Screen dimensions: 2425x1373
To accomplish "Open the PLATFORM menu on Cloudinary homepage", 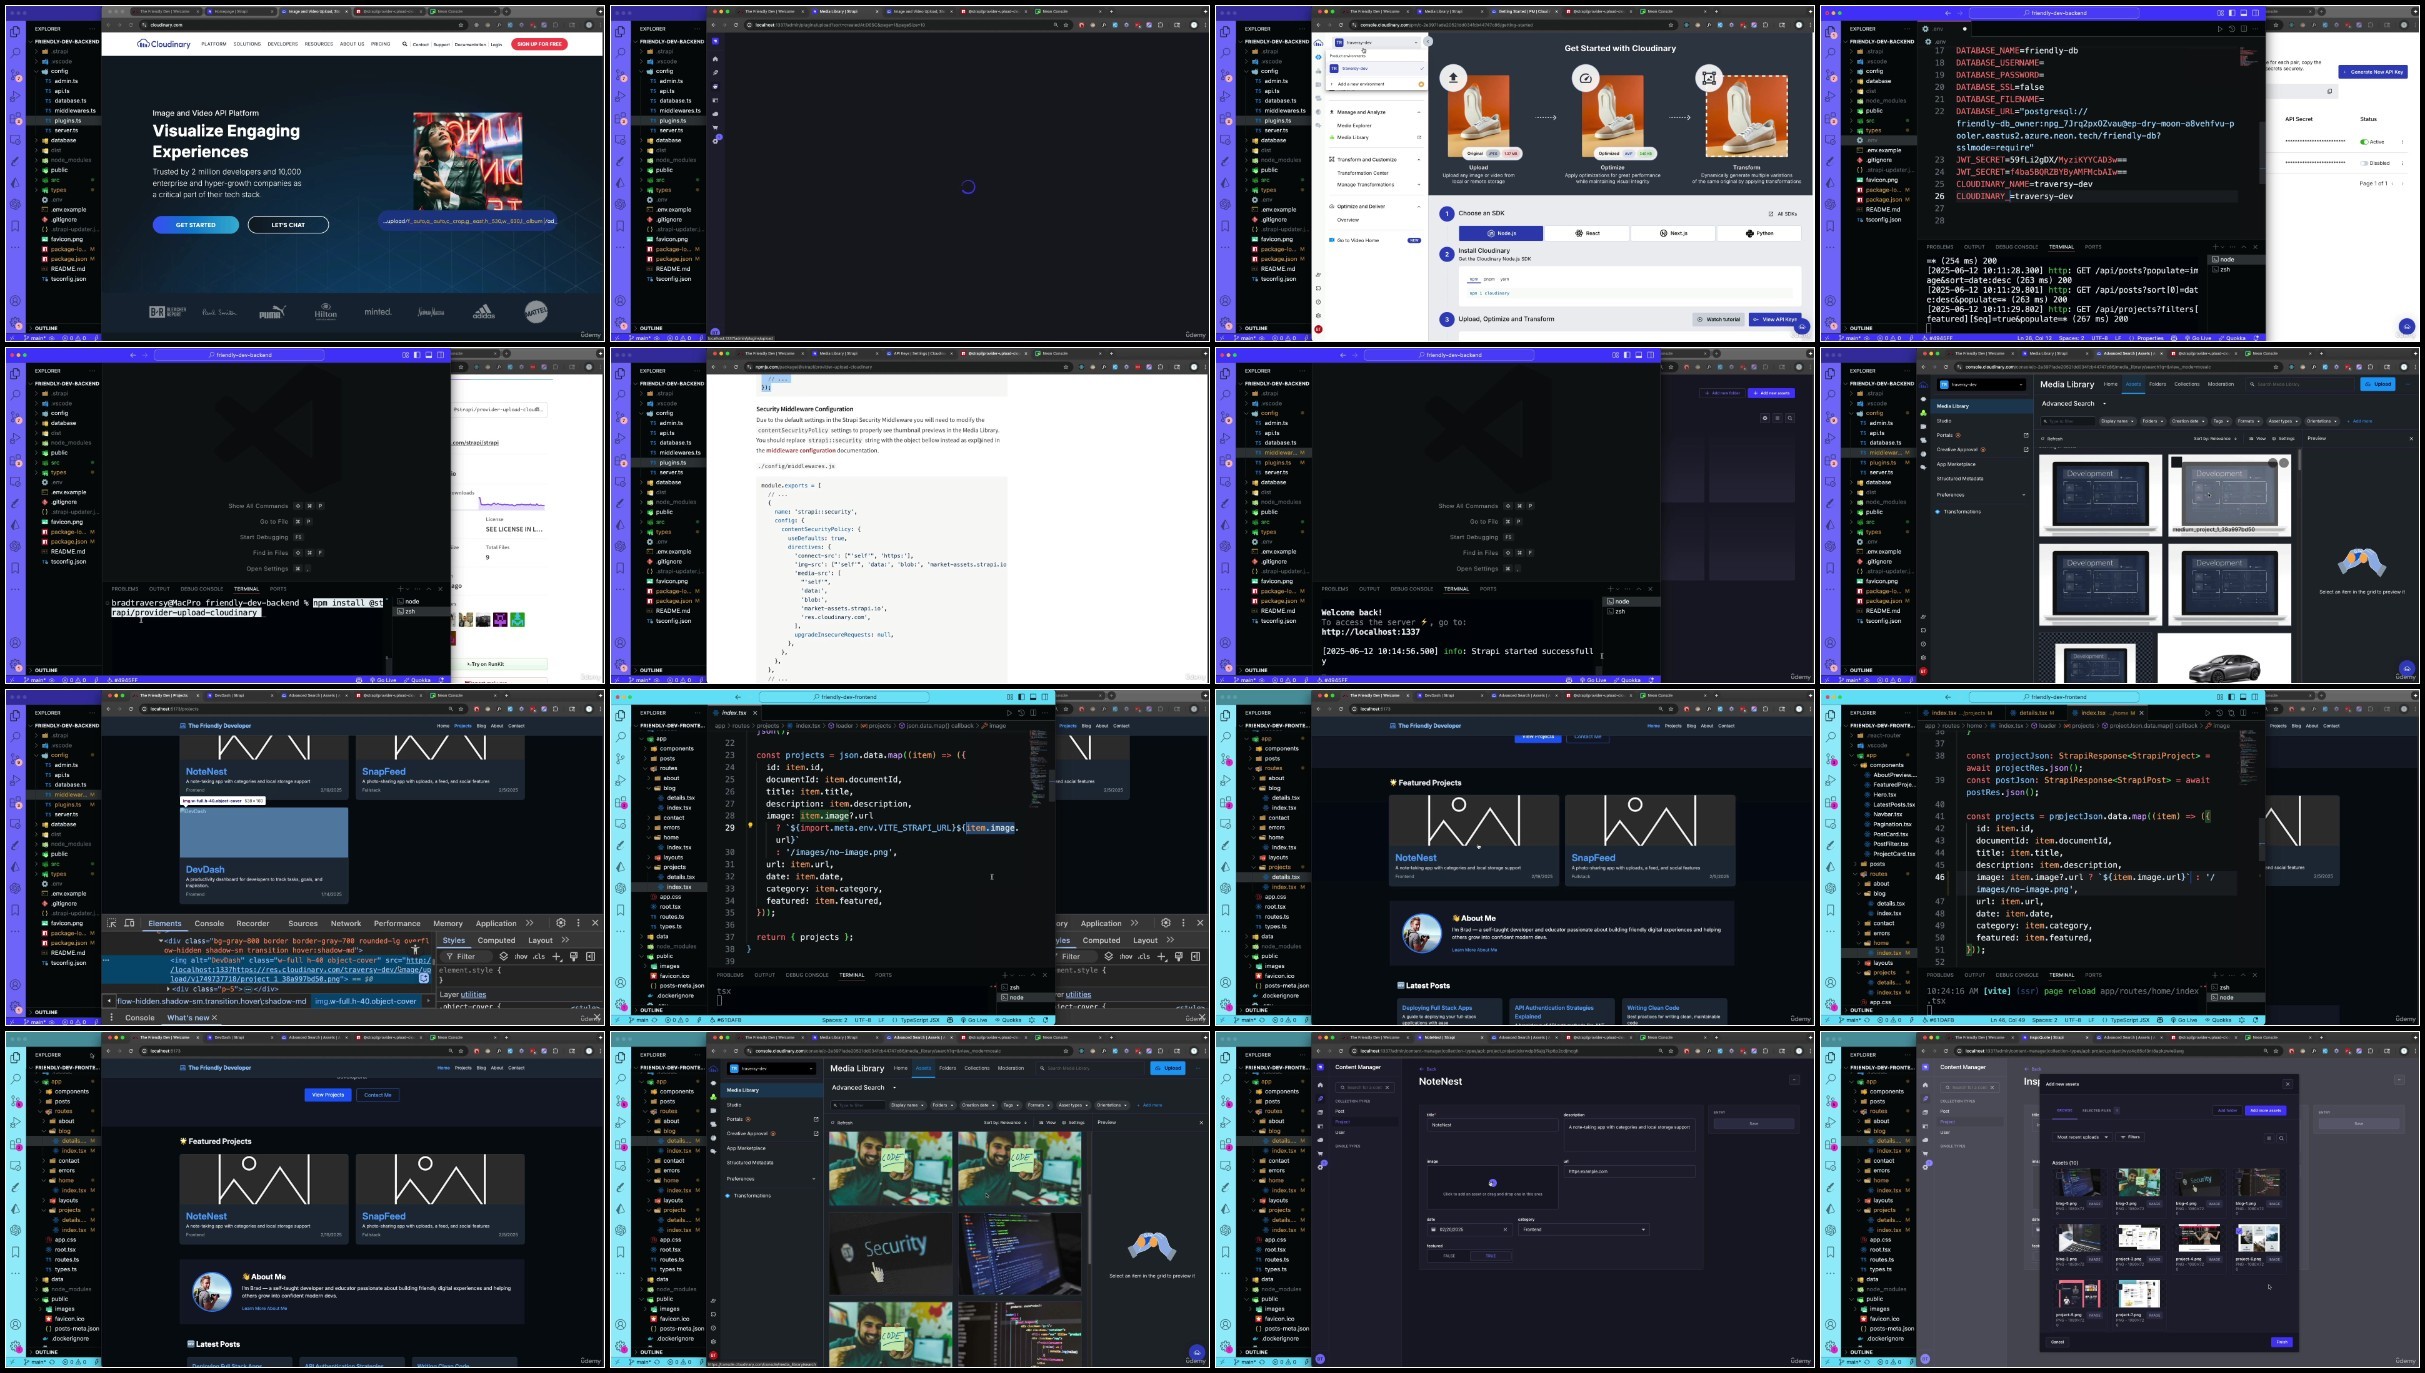I will click(x=214, y=44).
